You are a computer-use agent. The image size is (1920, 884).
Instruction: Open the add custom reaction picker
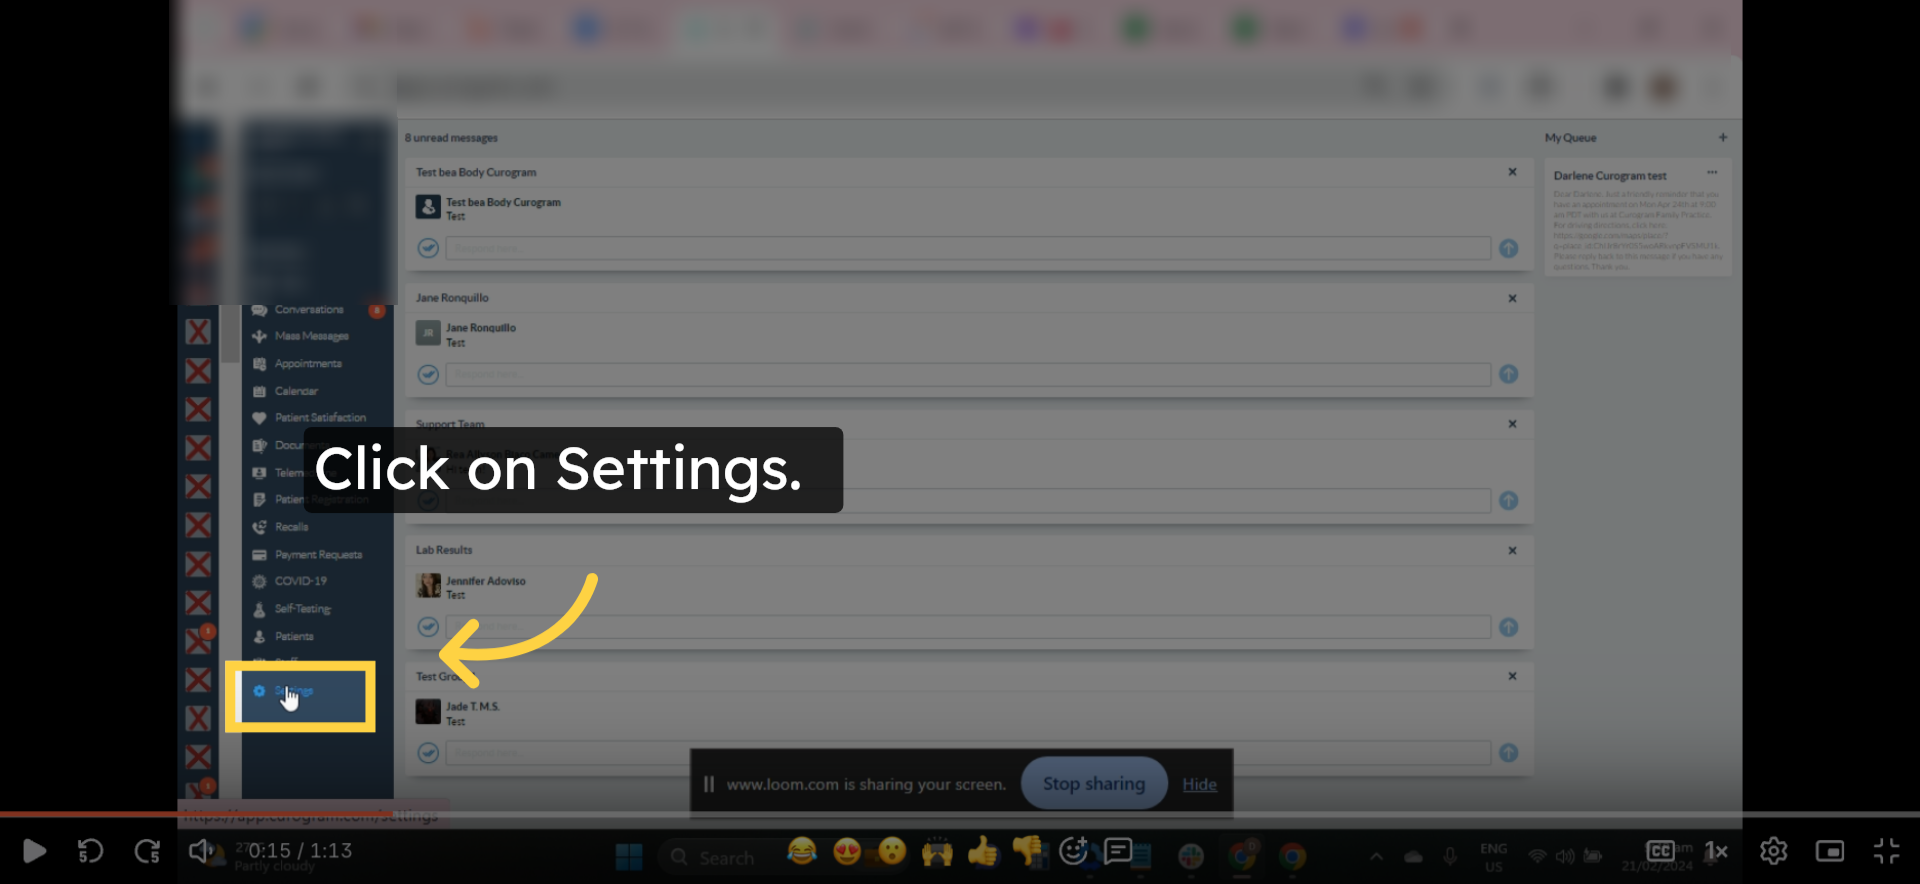(x=1073, y=851)
